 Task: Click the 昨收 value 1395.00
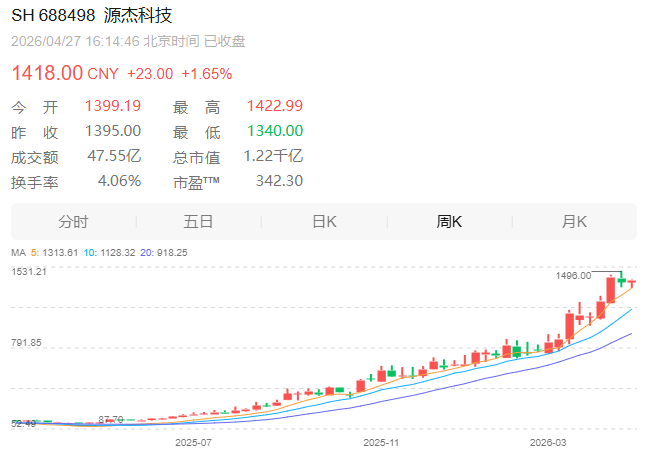(113, 131)
